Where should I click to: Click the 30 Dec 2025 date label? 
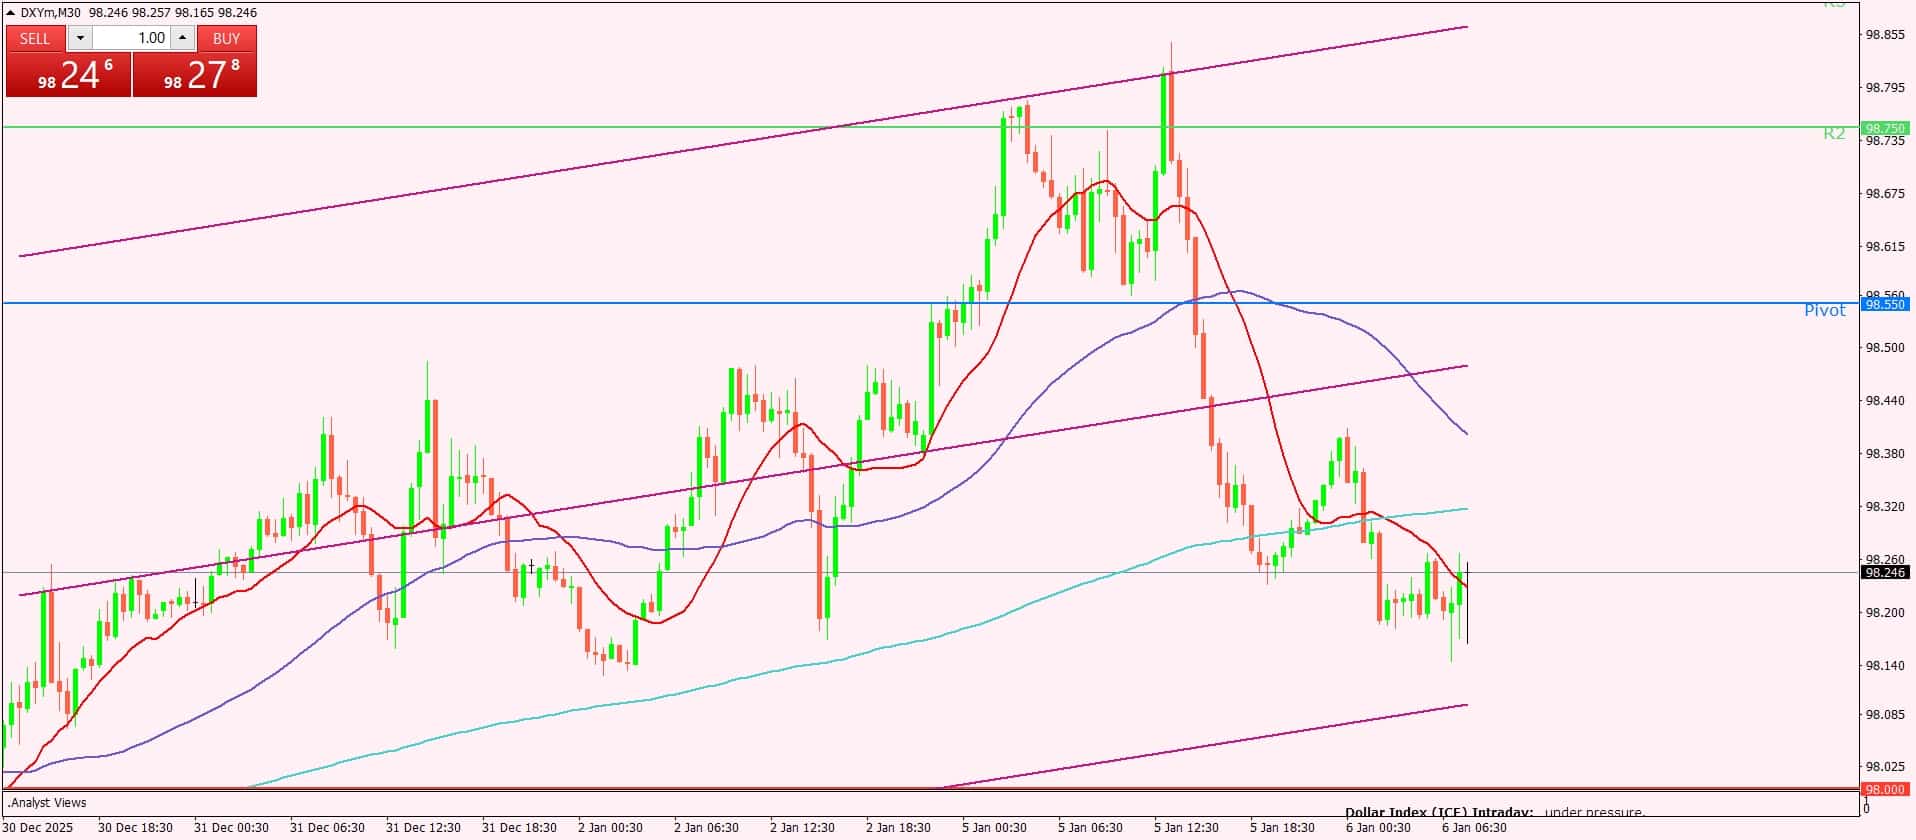point(39,828)
